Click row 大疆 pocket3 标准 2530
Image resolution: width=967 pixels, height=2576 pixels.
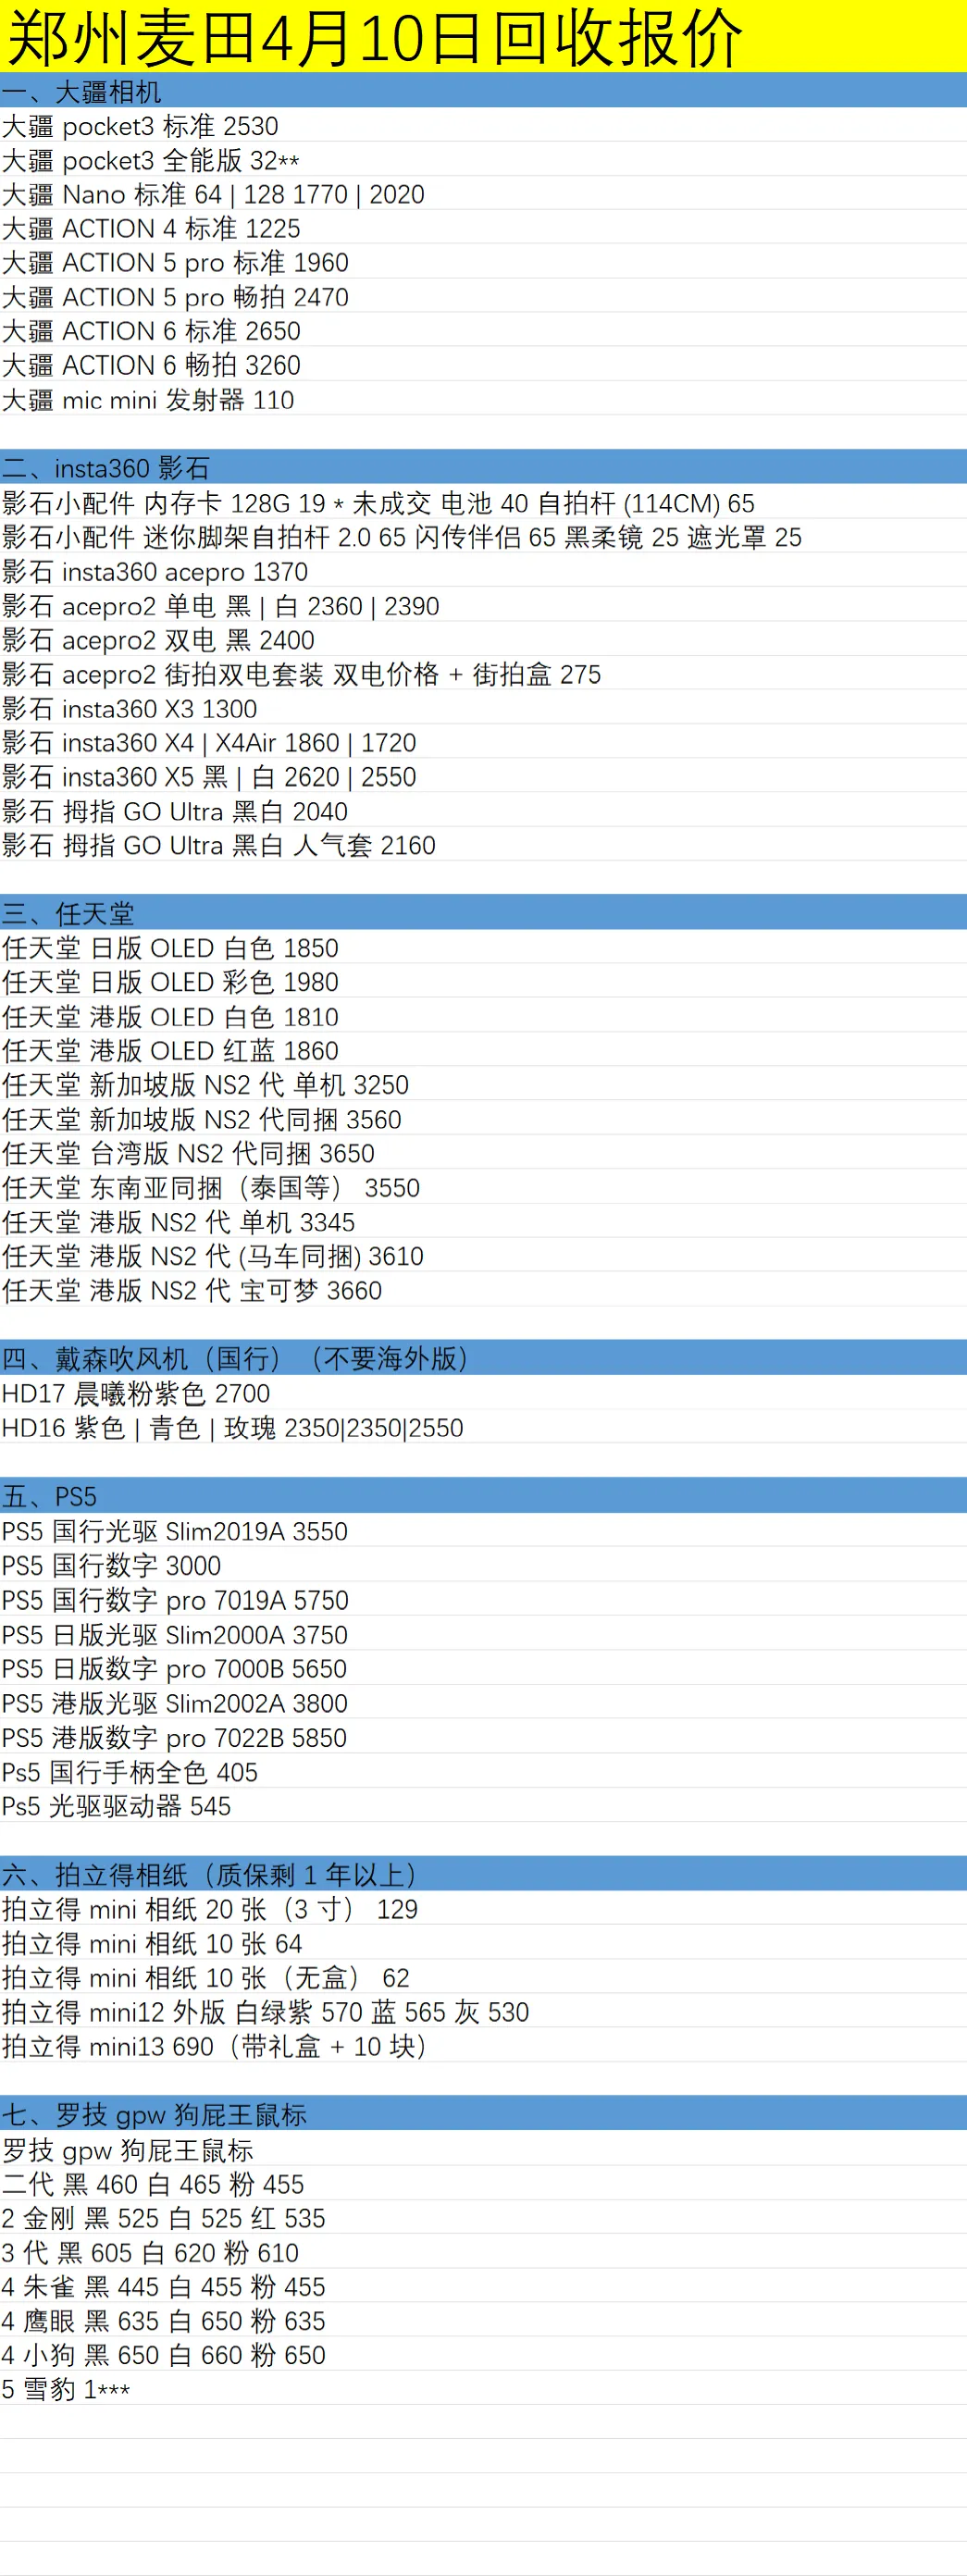483,126
